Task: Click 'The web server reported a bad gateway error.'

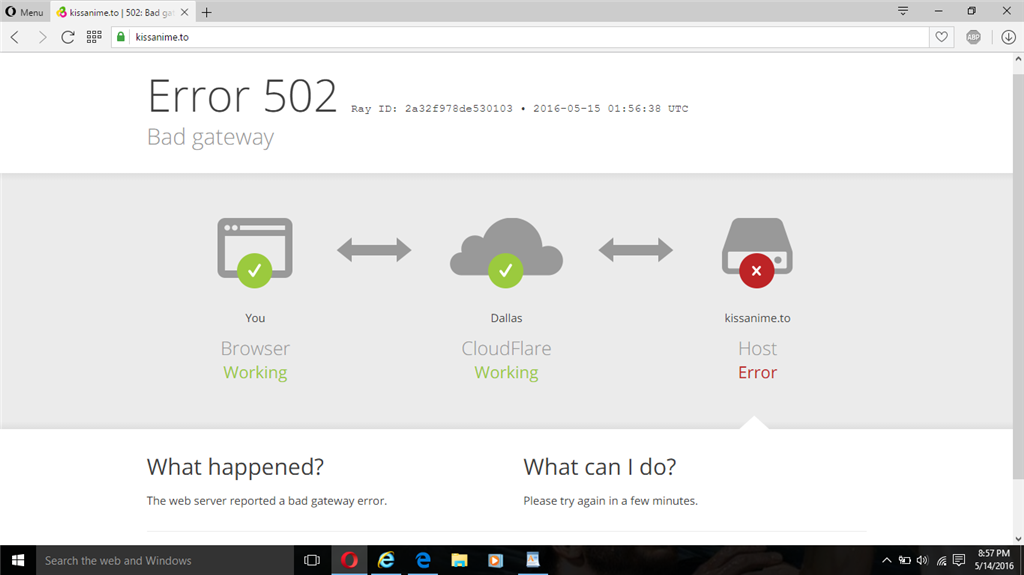Action: point(266,501)
